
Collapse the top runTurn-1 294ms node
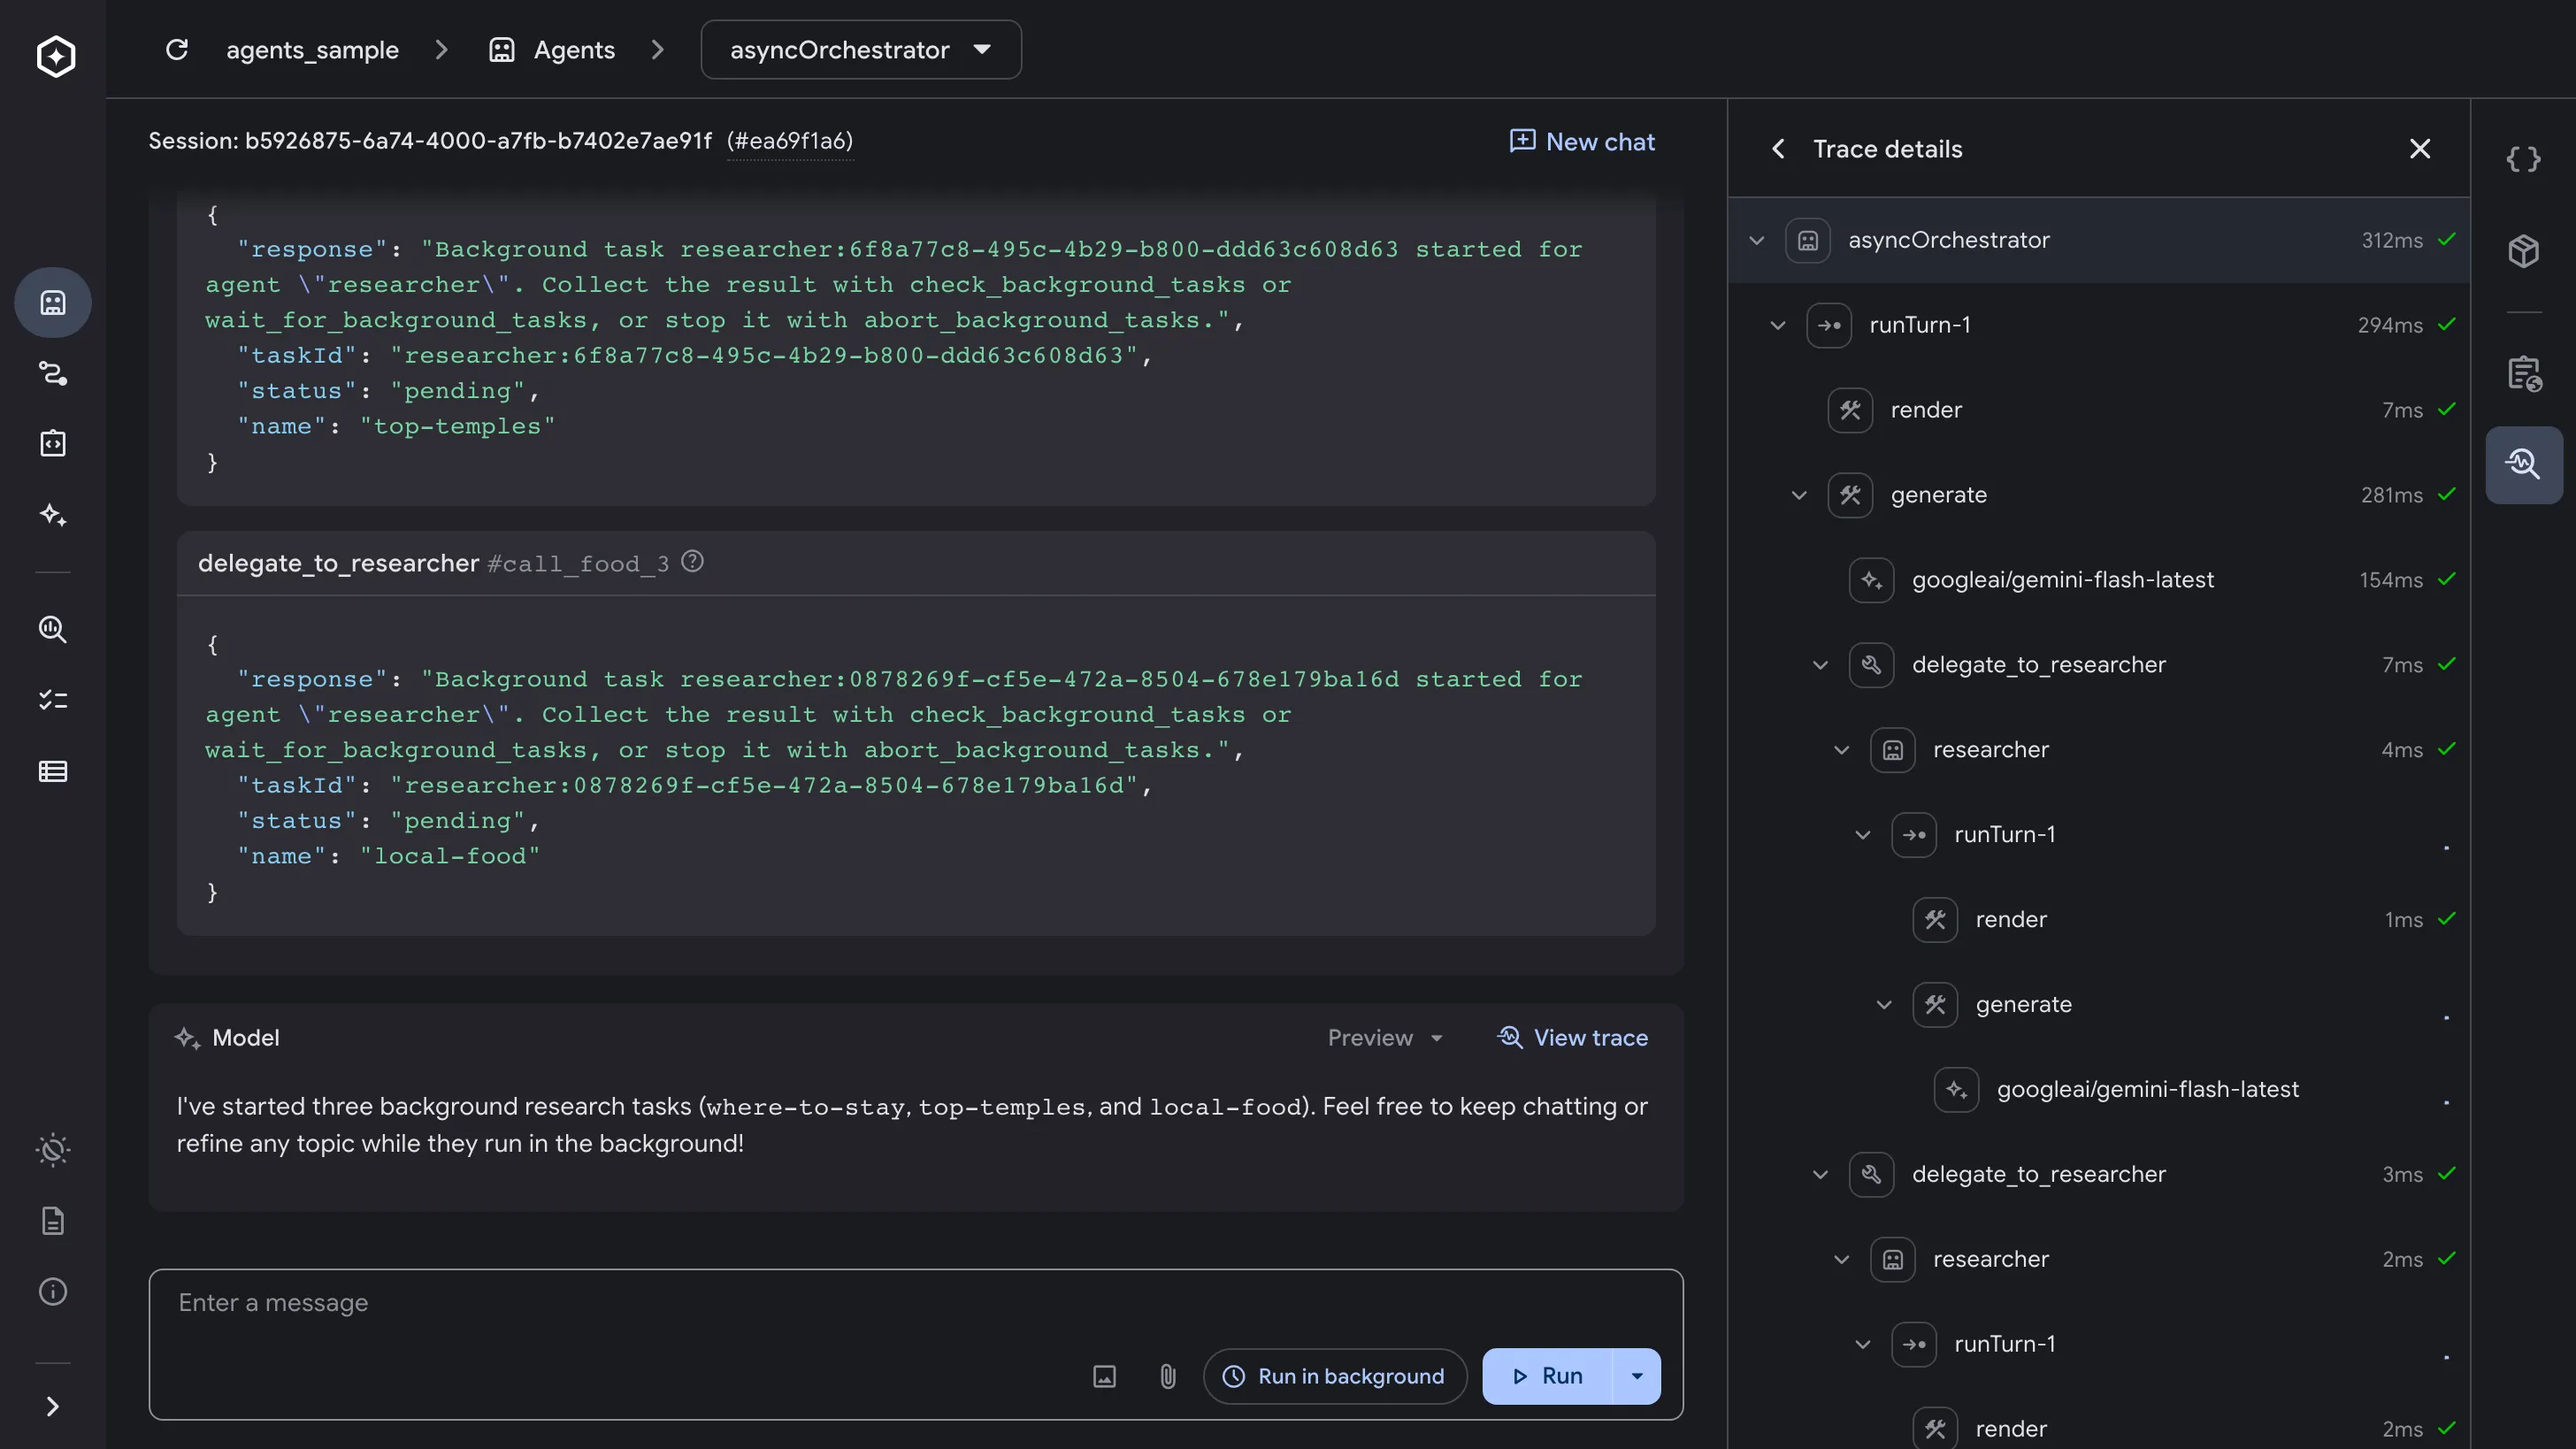point(1777,325)
